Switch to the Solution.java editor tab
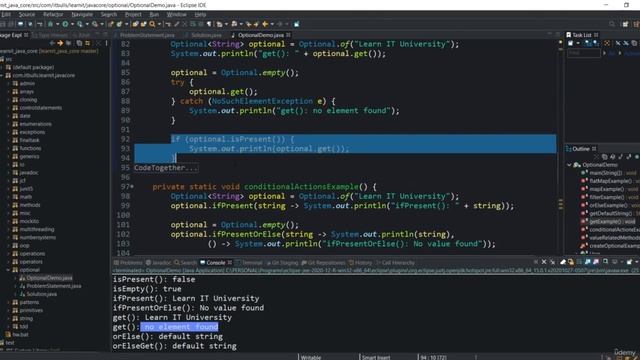640x360 pixels. pyautogui.click(x=206, y=35)
